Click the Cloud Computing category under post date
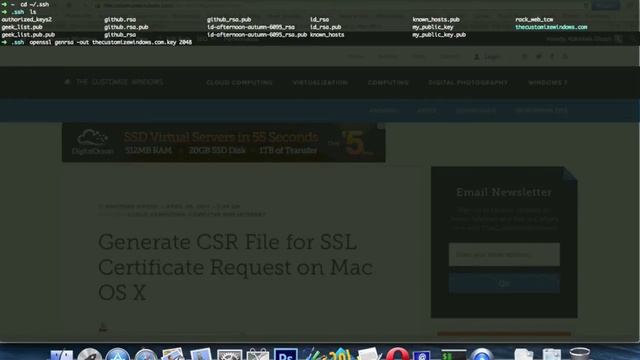The width and height of the screenshot is (640, 360). click(156, 214)
